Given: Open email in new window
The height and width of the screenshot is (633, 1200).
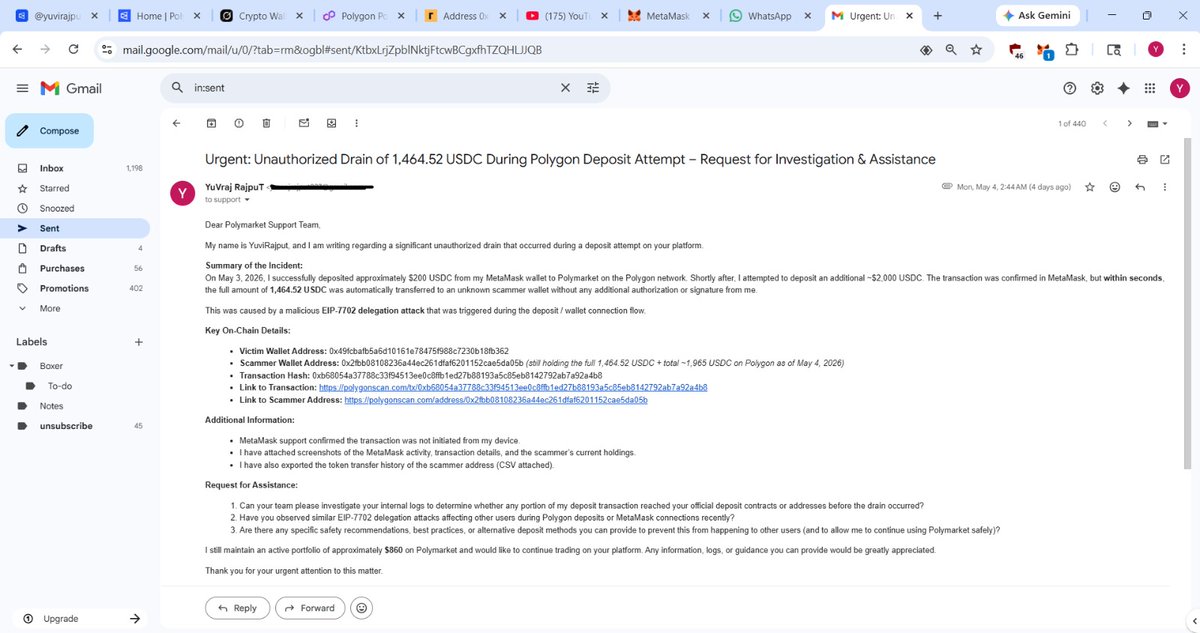Looking at the screenshot, I should click(1165, 159).
